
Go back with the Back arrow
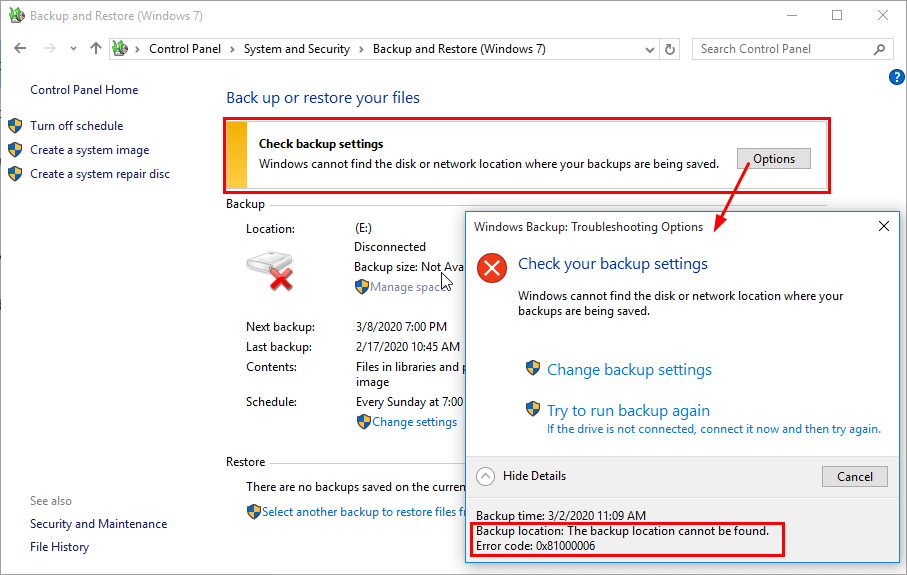pyautogui.click(x=20, y=49)
